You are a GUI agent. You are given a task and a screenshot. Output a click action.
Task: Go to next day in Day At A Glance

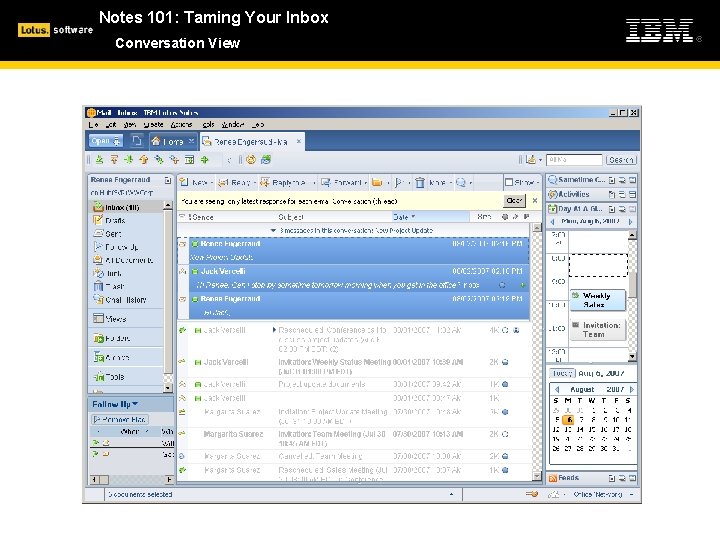[x=630, y=221]
